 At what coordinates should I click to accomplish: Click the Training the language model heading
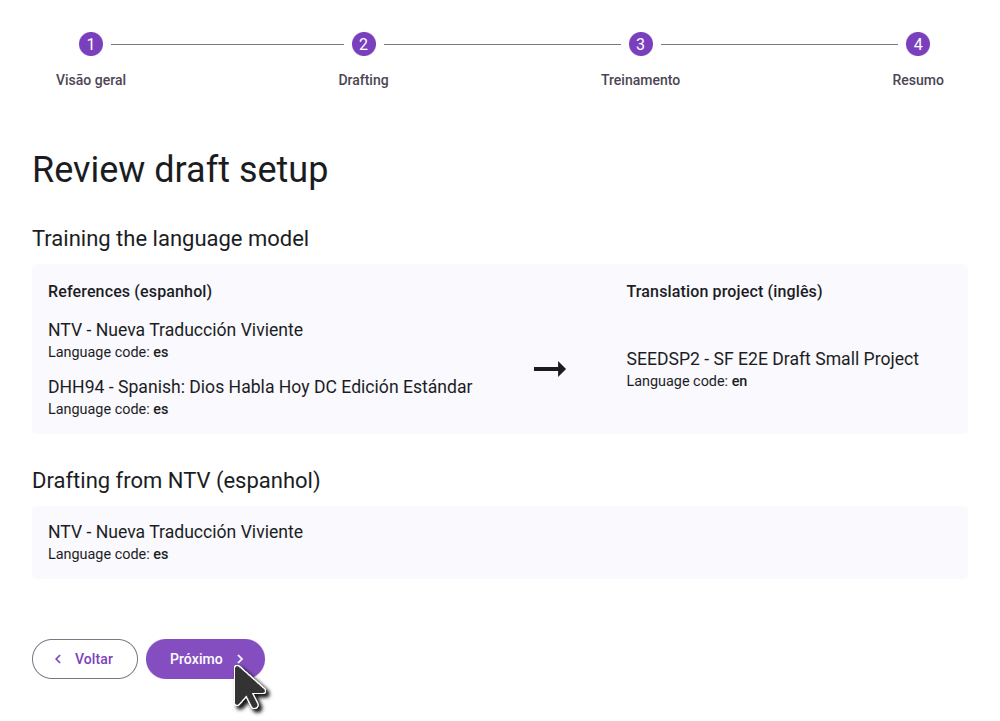click(x=170, y=239)
